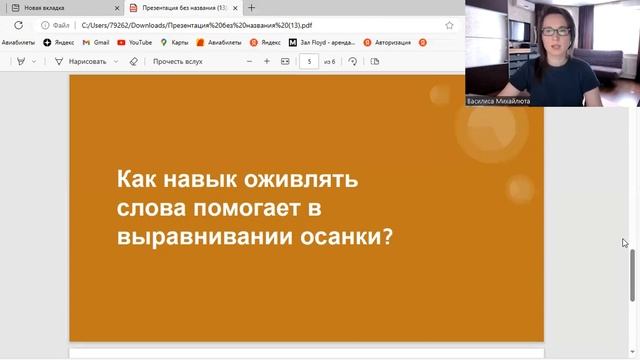This screenshot has width=640, height=360.
Task: Open the second Яндекс bookmark with red icon
Action: [265, 42]
